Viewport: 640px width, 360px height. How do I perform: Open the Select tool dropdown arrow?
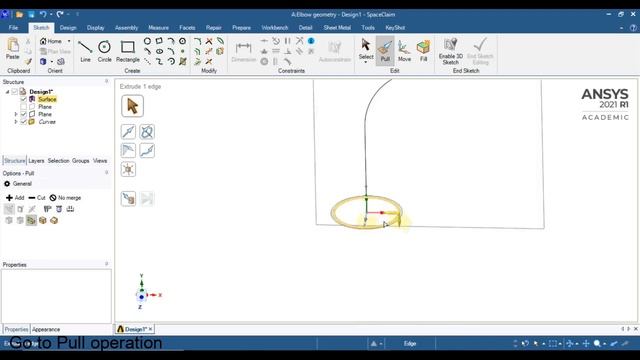(x=366, y=62)
